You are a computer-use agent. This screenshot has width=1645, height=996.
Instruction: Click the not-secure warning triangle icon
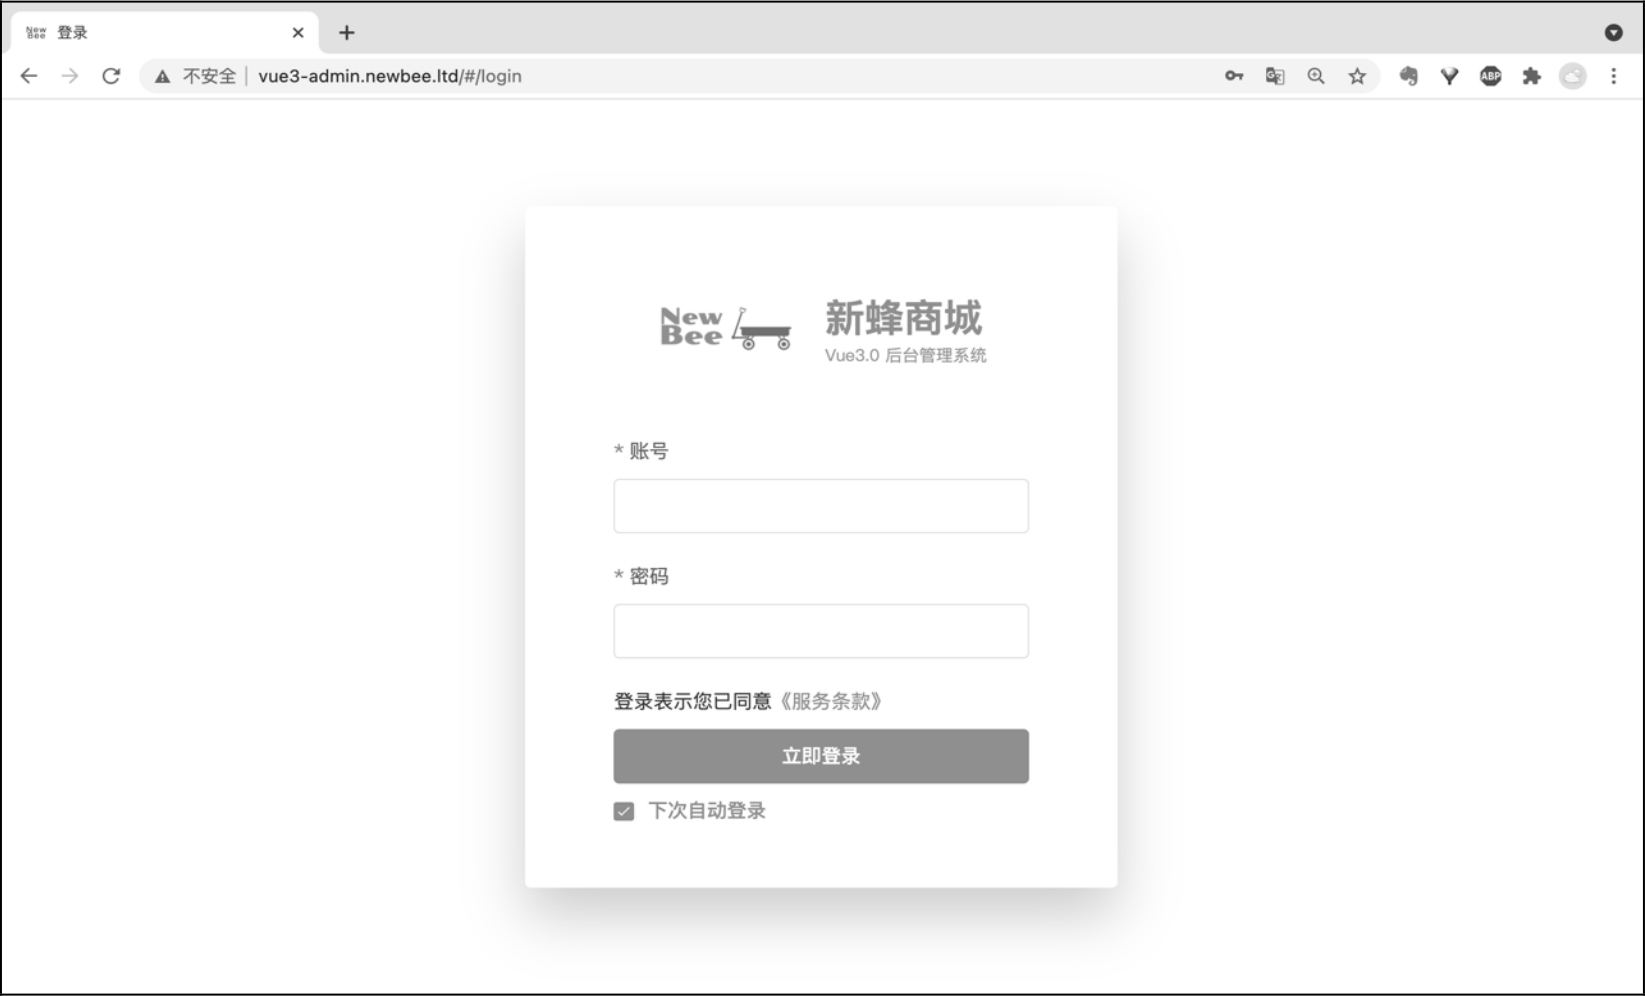[x=162, y=76]
